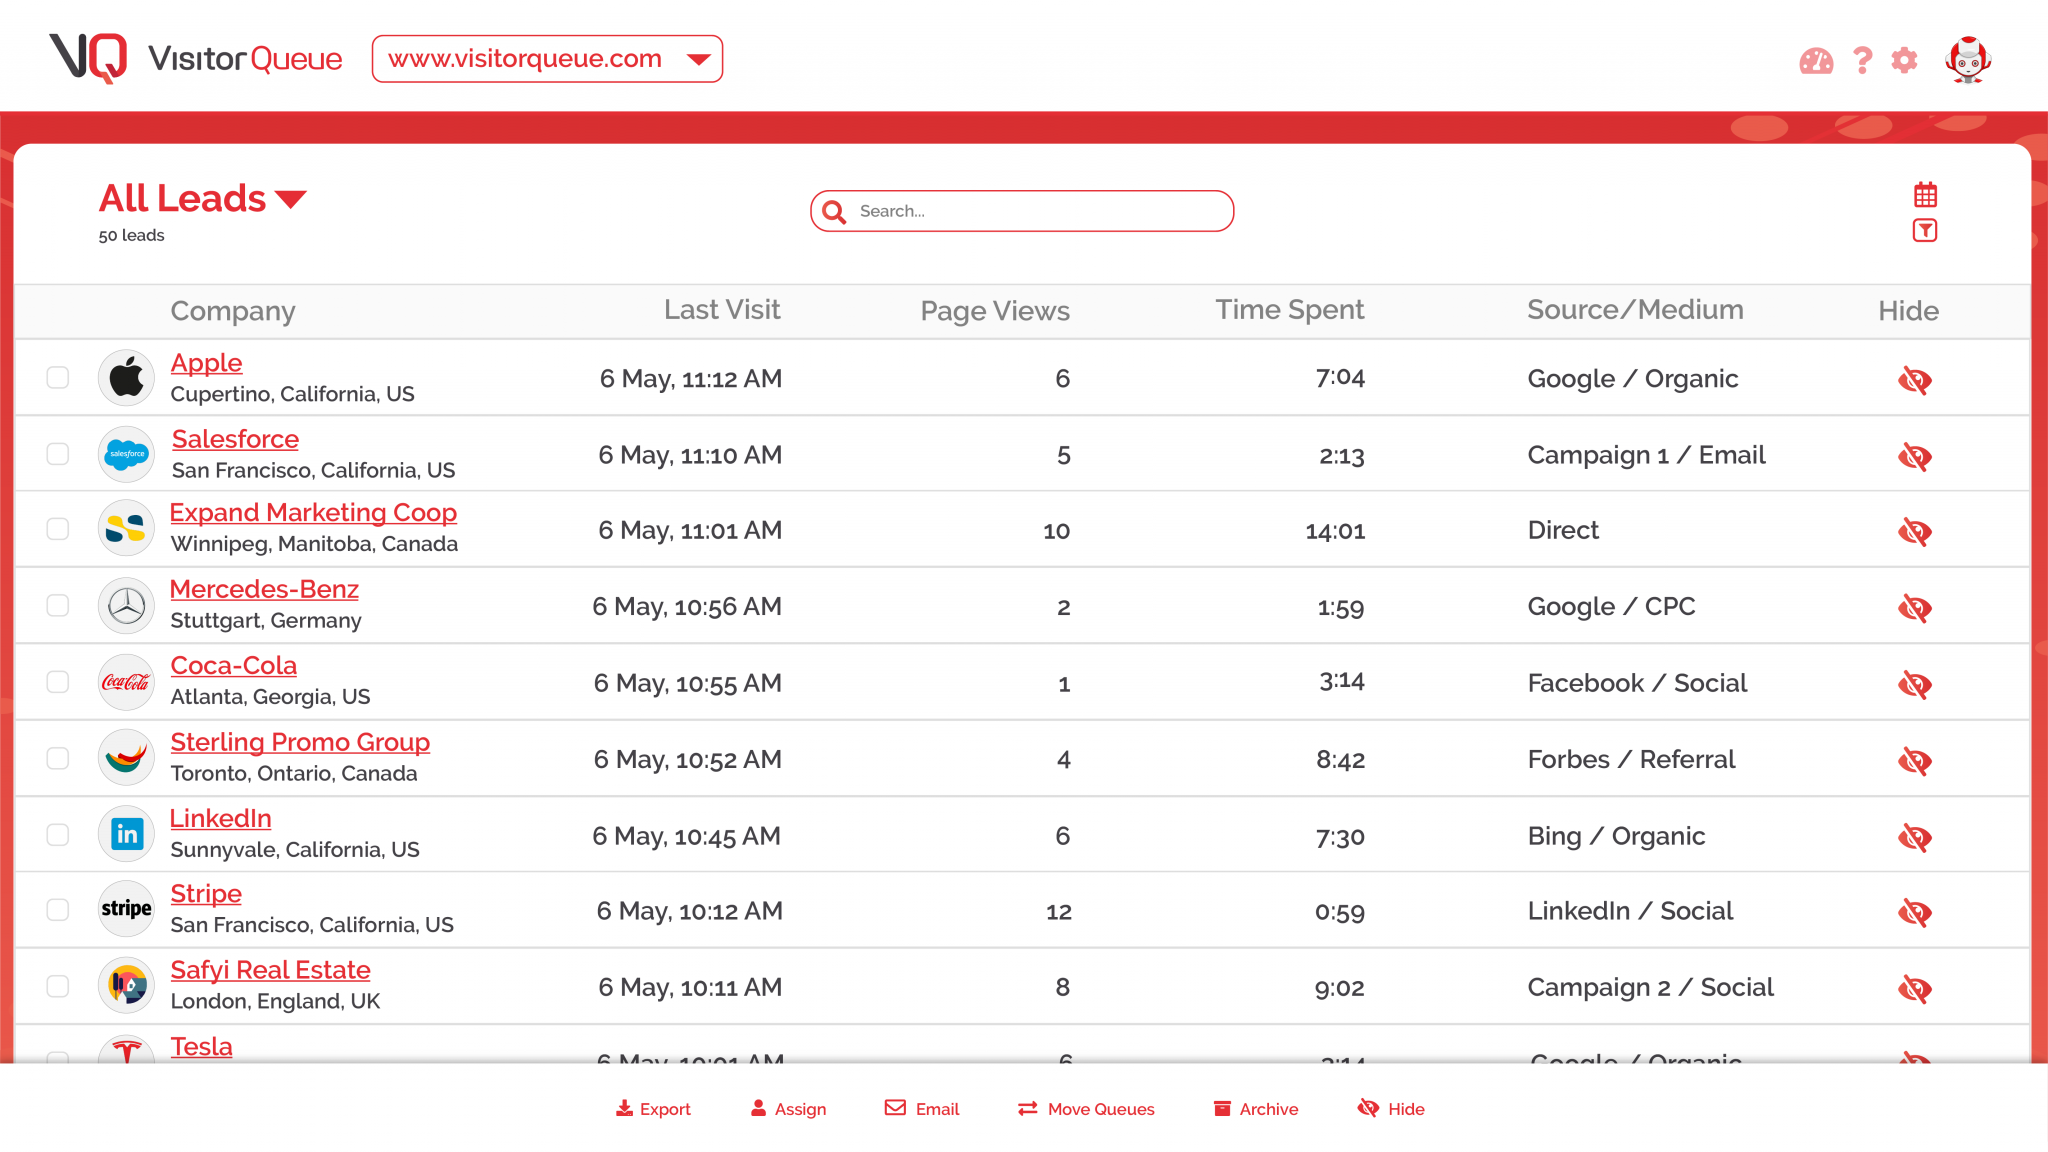Open settings via the gear icon

1904,60
